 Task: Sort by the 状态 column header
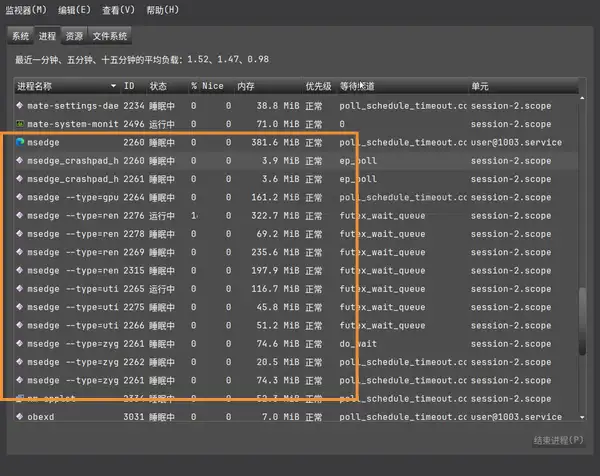167,86
